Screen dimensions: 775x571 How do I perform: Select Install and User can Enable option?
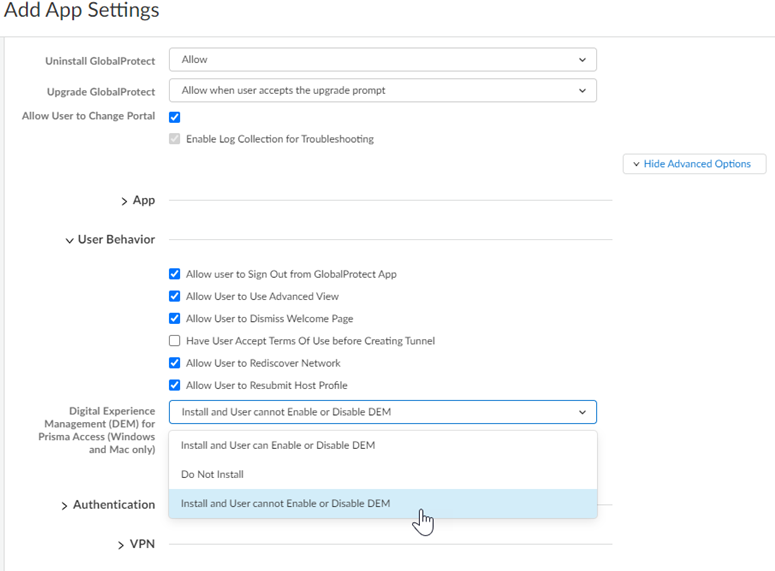278,445
